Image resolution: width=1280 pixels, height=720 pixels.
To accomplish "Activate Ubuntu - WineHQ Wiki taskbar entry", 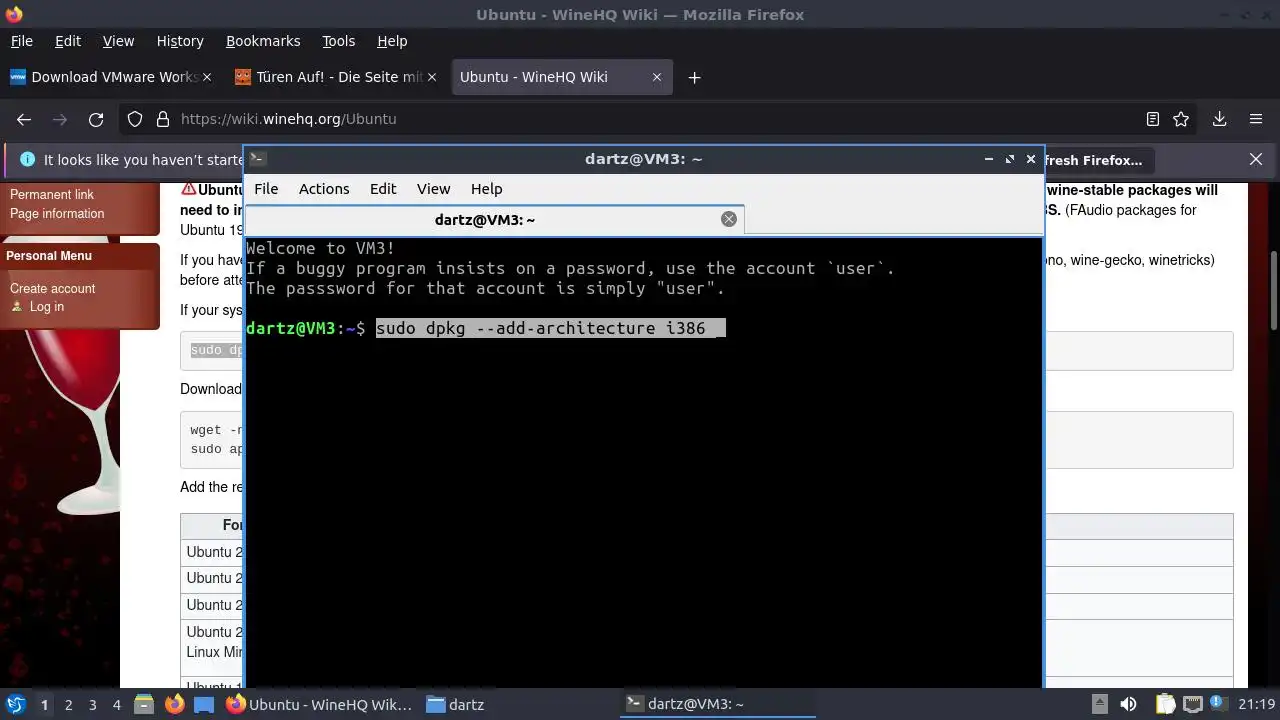I will 319,704.
